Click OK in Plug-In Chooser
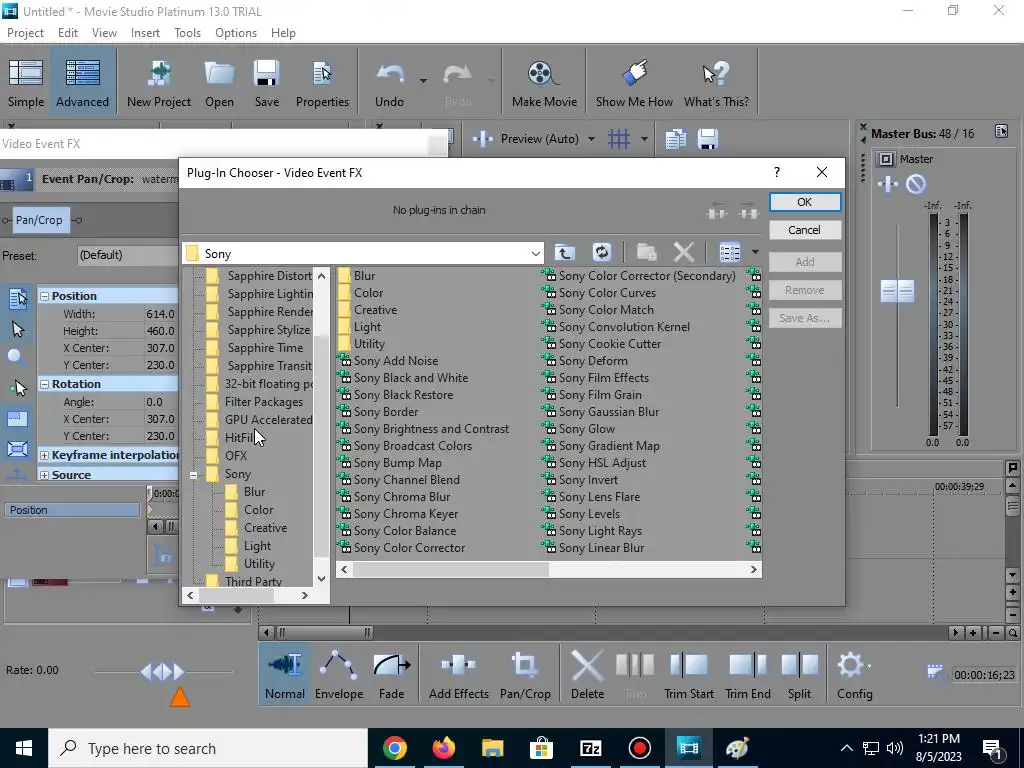Viewport: 1024px width, 768px height. click(805, 202)
